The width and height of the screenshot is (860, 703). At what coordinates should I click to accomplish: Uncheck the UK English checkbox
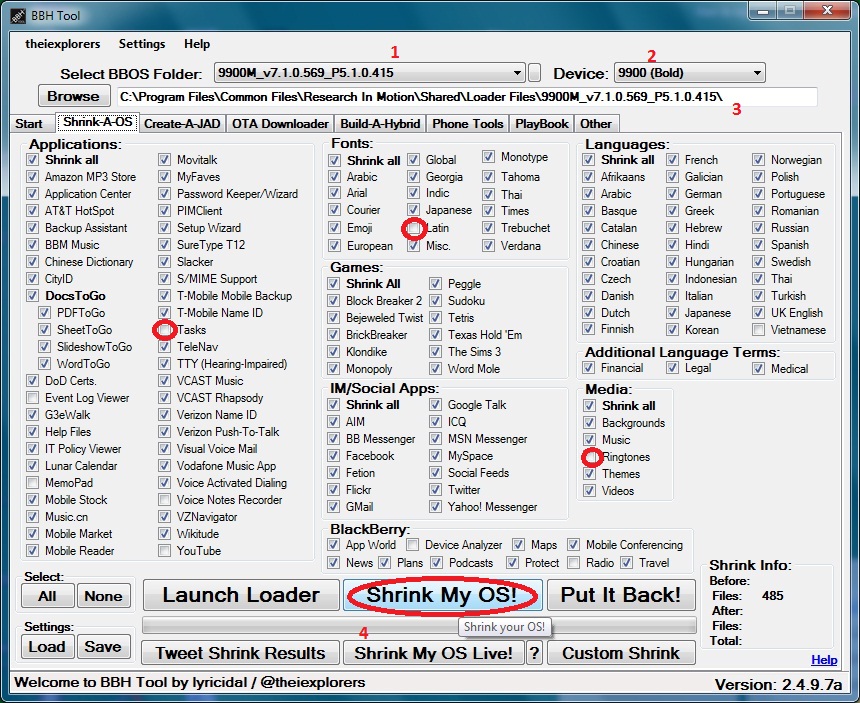point(758,313)
